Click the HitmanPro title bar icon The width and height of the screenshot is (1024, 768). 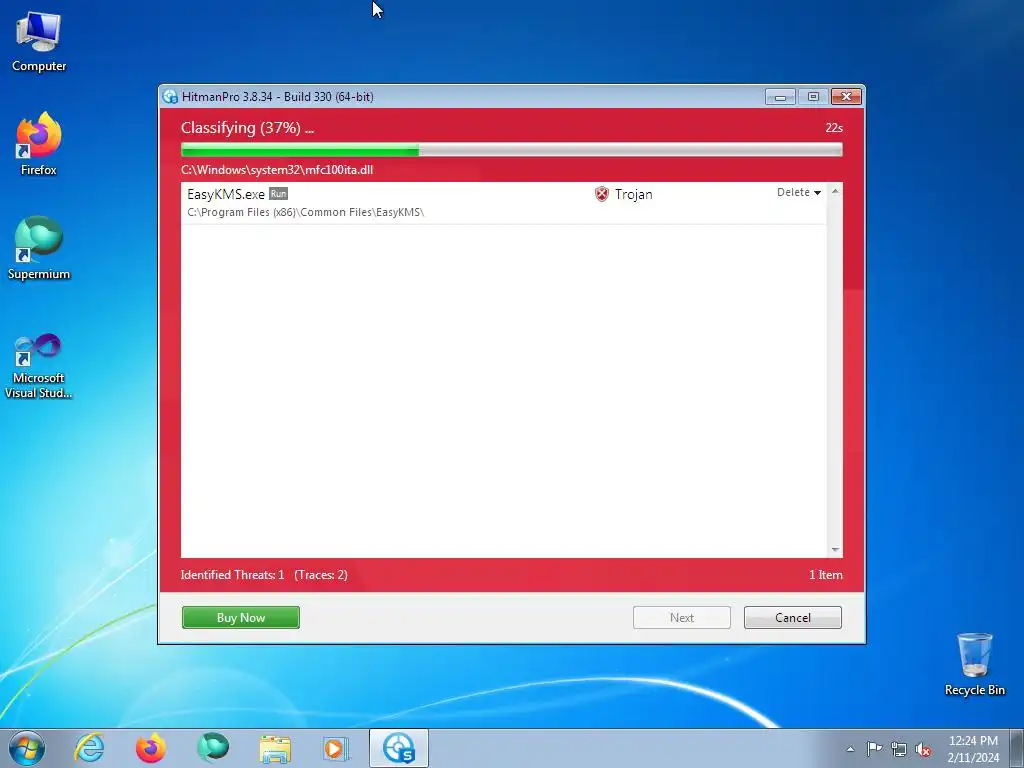point(170,97)
